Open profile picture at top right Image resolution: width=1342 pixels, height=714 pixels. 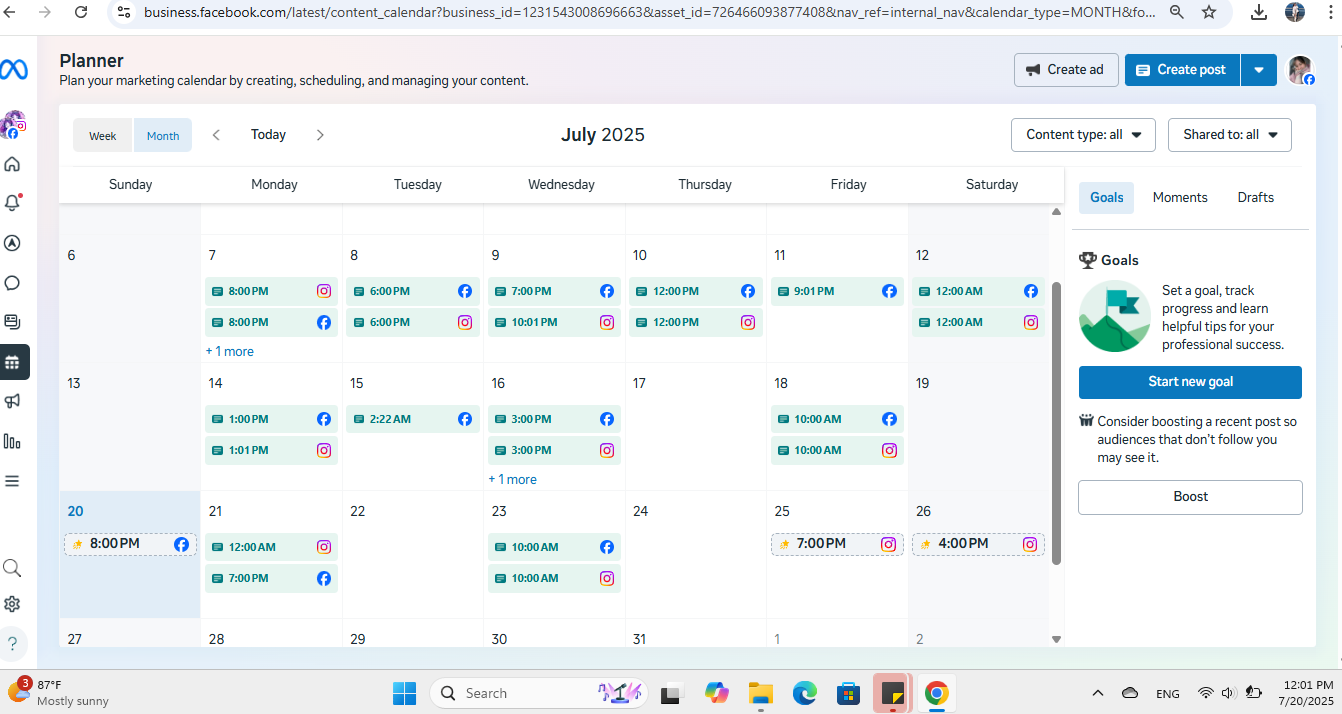coord(1300,70)
